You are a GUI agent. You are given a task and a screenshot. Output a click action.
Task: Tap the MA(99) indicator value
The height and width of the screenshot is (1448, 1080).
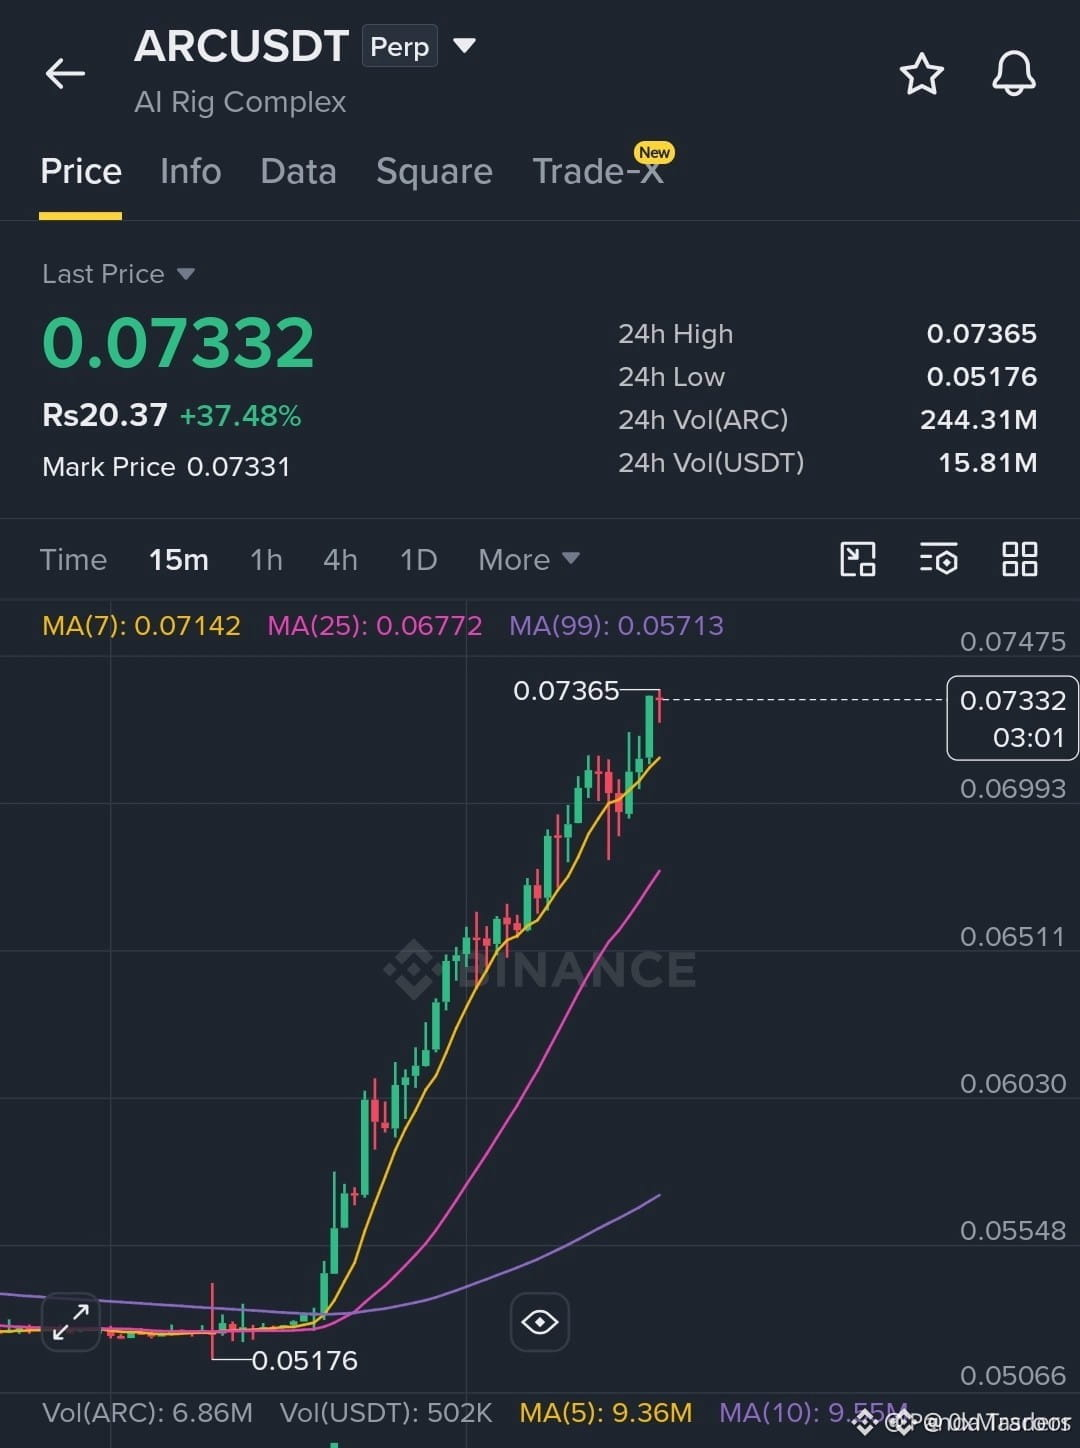click(x=616, y=626)
